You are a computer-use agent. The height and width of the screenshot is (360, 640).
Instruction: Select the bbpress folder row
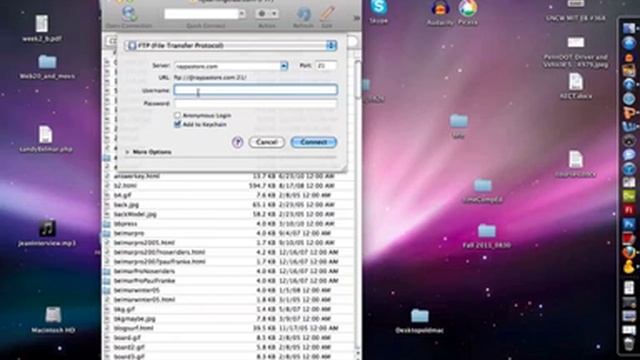229,224
